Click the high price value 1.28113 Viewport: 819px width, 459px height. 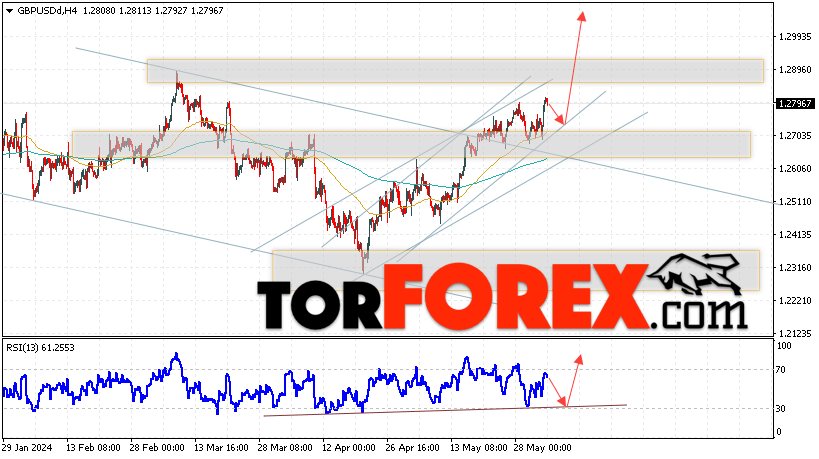click(135, 10)
